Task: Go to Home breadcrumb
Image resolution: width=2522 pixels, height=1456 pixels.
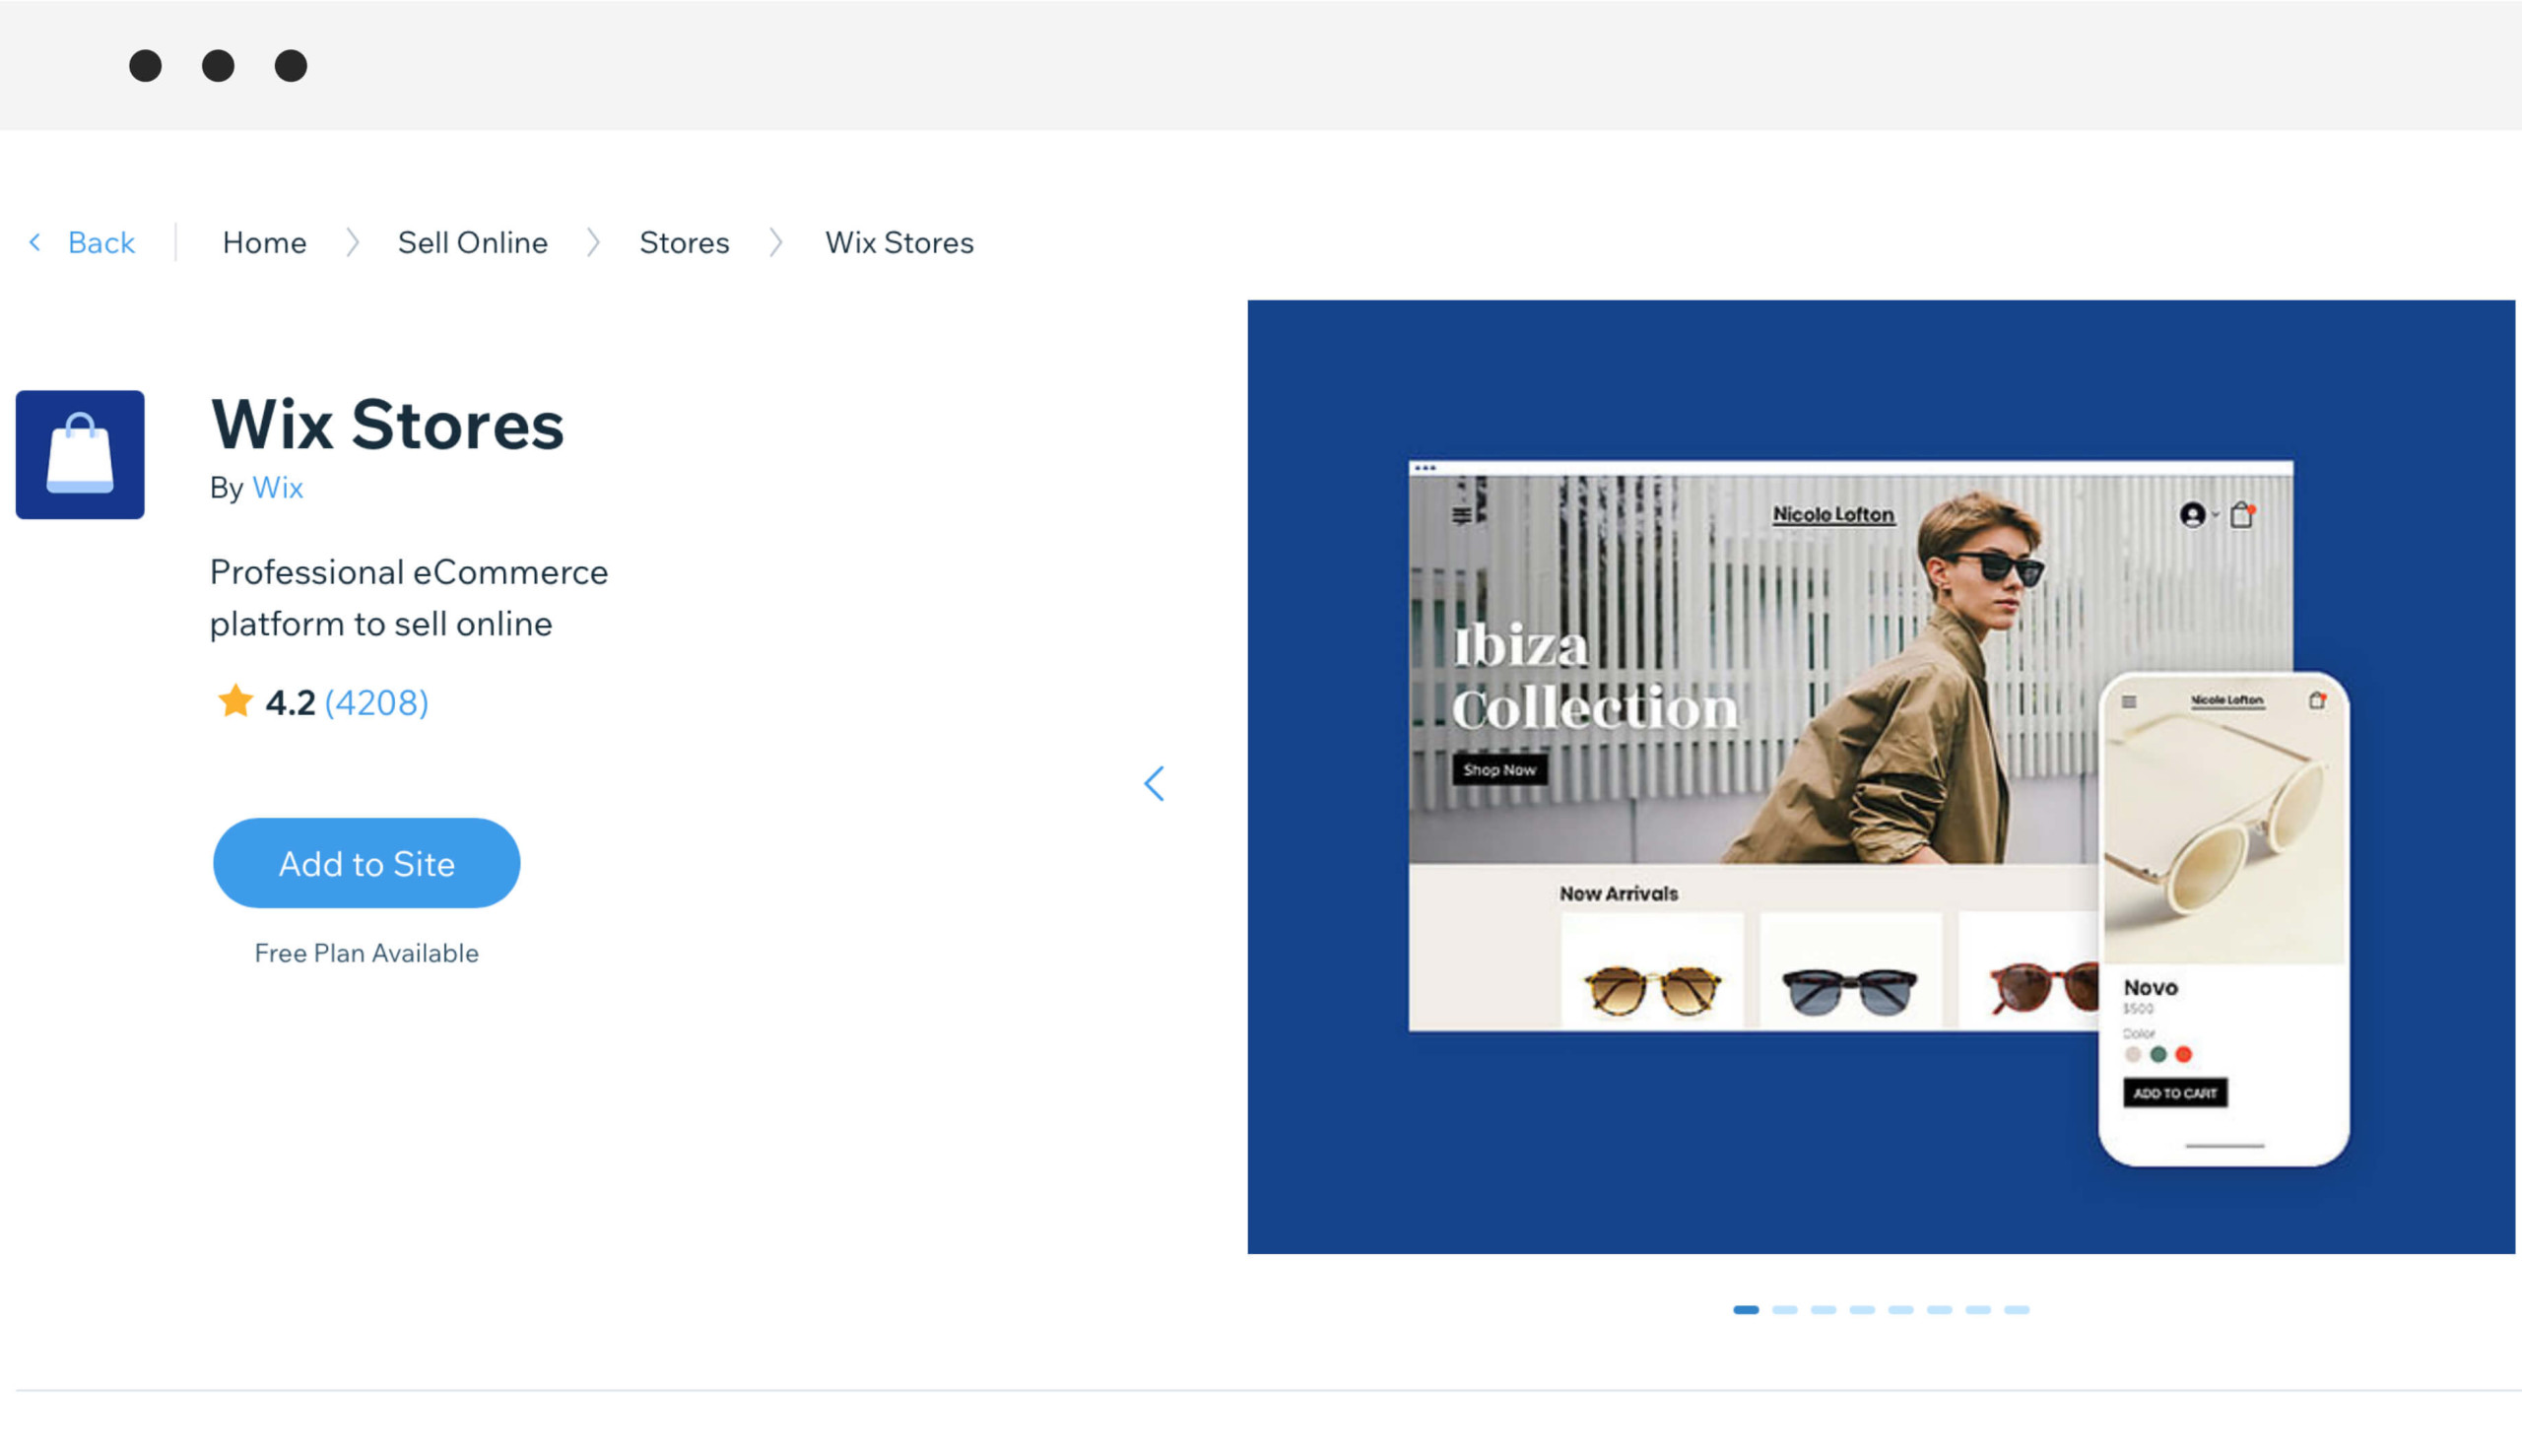Action: pos(264,243)
